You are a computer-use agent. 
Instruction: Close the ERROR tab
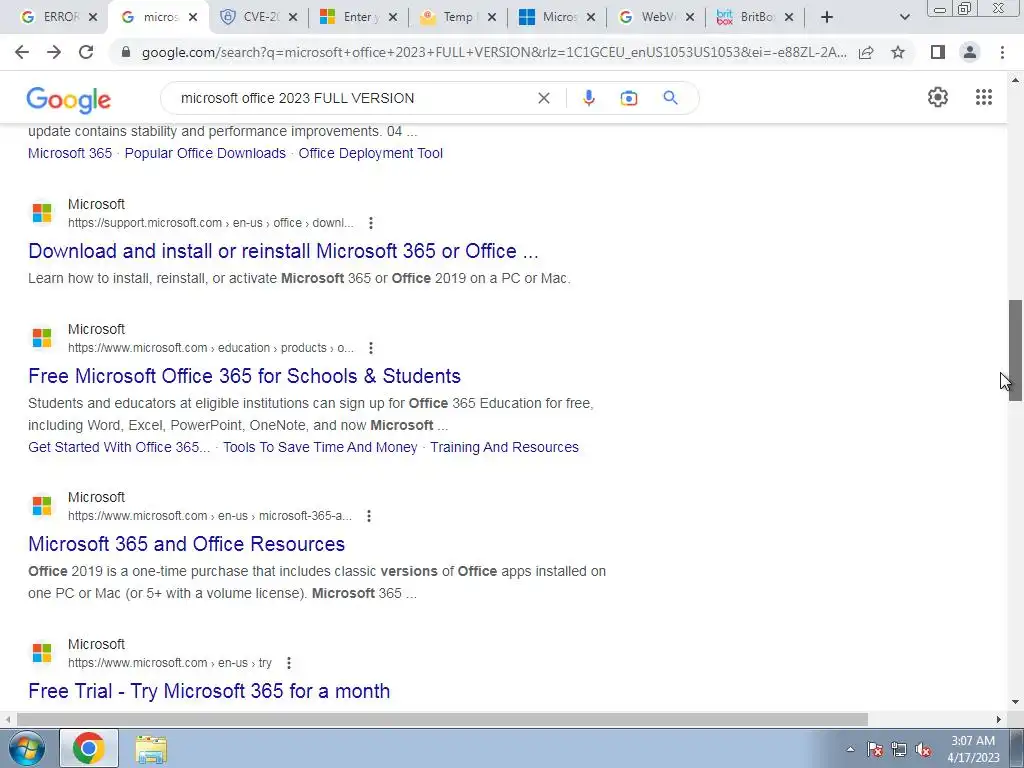pyautogui.click(x=93, y=17)
